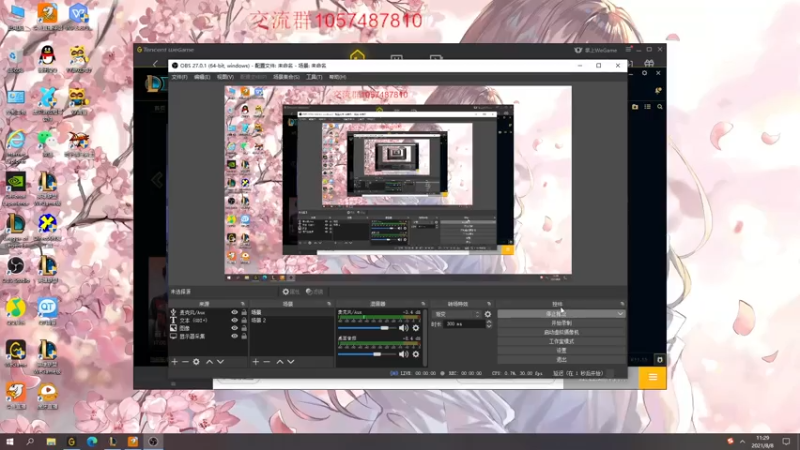Image resolution: width=800 pixels, height=450 pixels.
Task: Open 麦克风/Aux audio settings gear
Action: click(x=416, y=328)
